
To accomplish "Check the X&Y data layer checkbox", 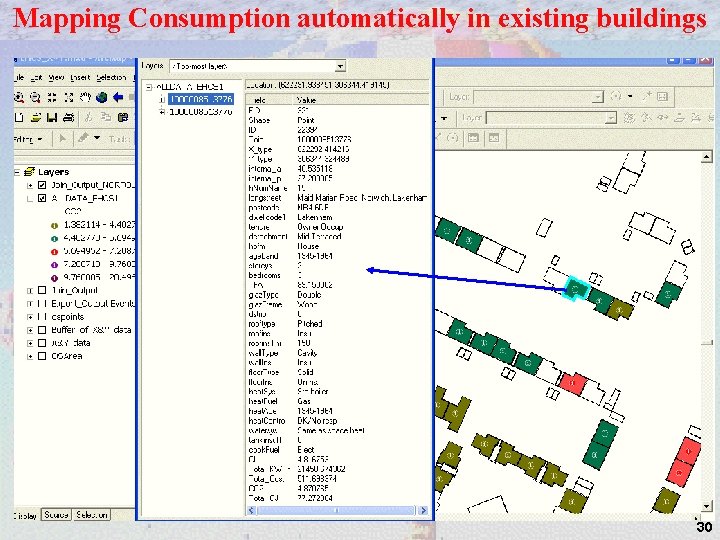I will click(42, 343).
